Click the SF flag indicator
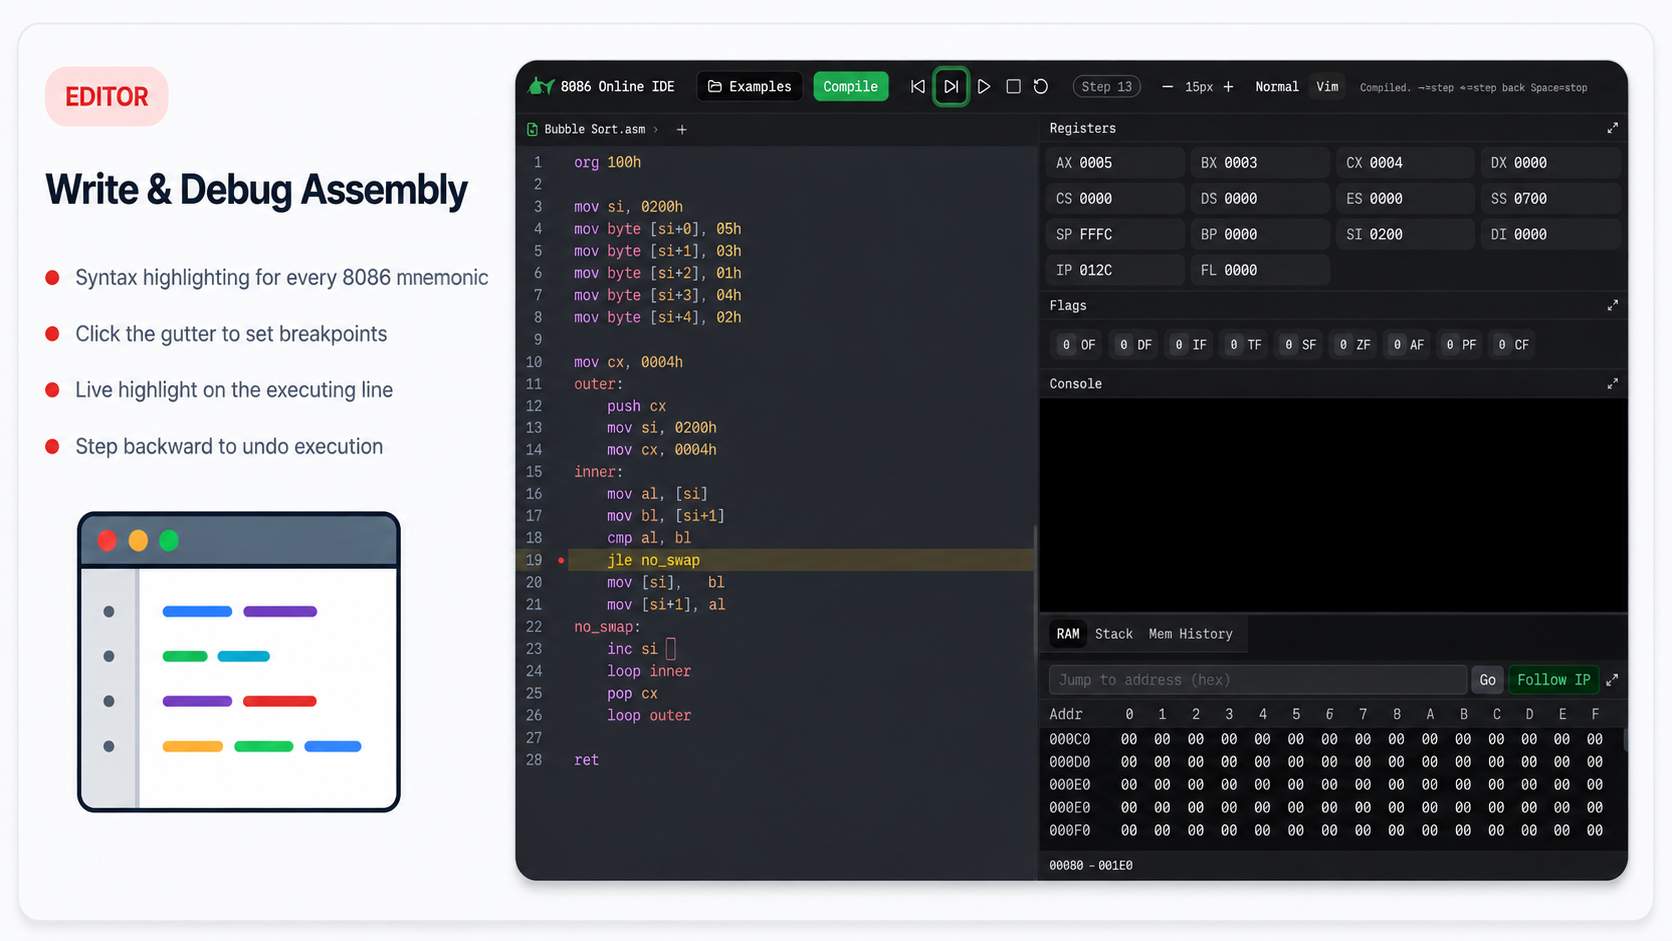Screen dimensions: 1672x941 pos(1299,345)
